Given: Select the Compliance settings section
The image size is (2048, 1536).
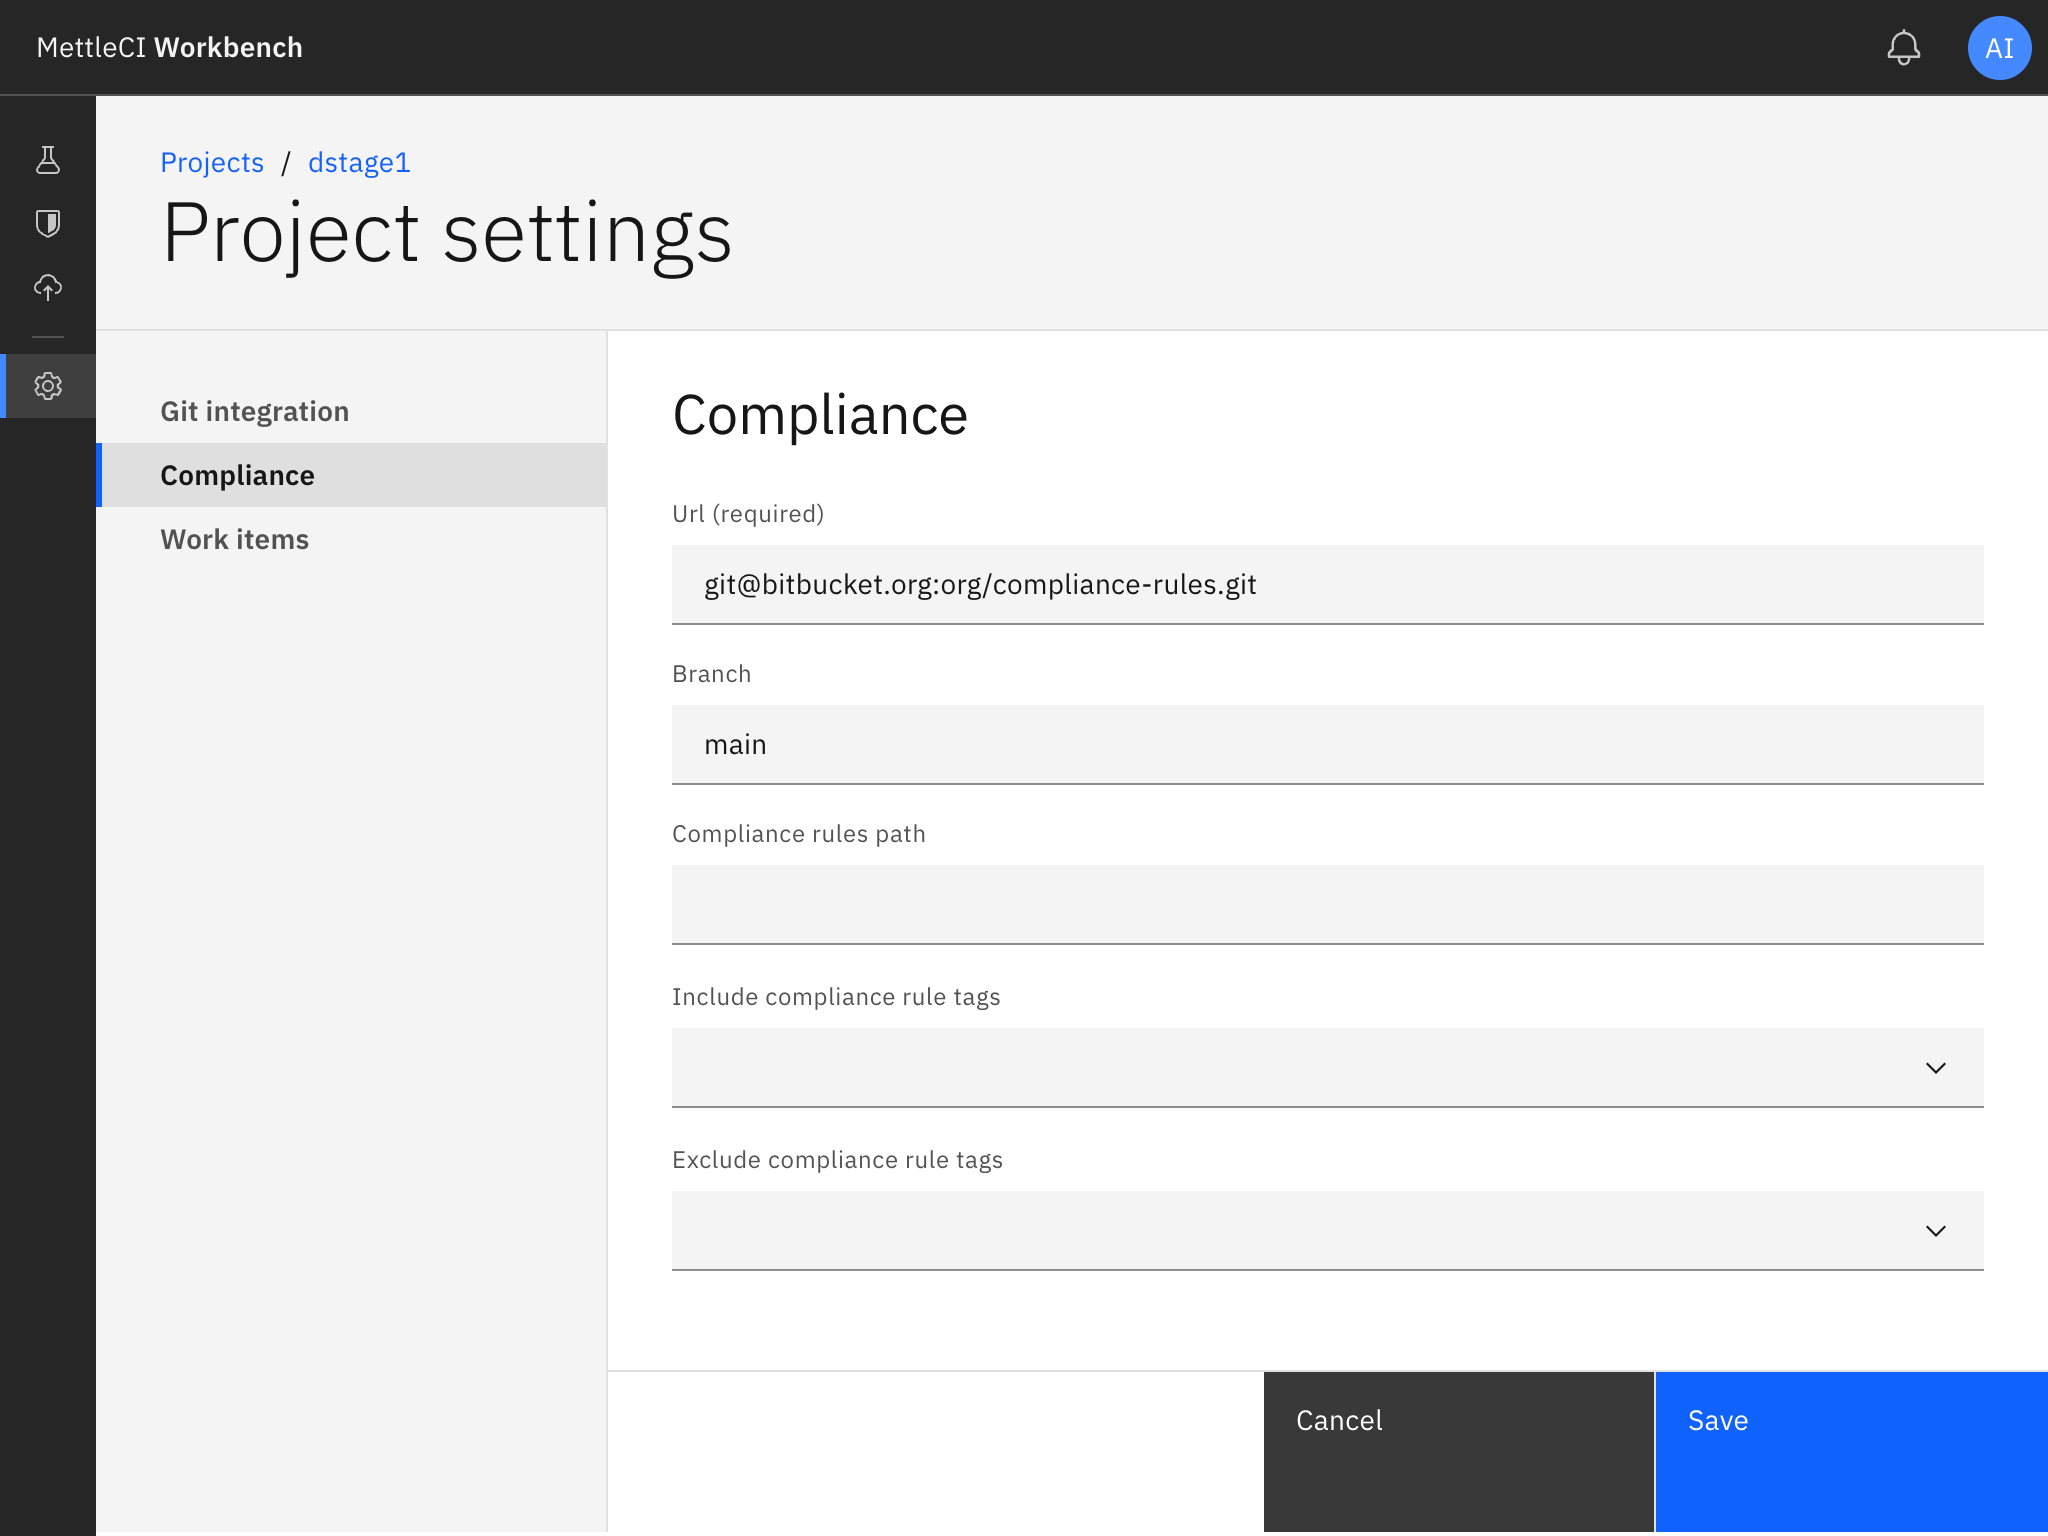Looking at the screenshot, I should click(237, 475).
